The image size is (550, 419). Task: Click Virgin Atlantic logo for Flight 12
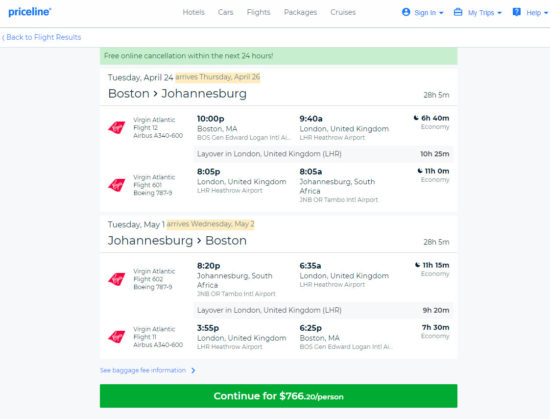click(x=117, y=127)
